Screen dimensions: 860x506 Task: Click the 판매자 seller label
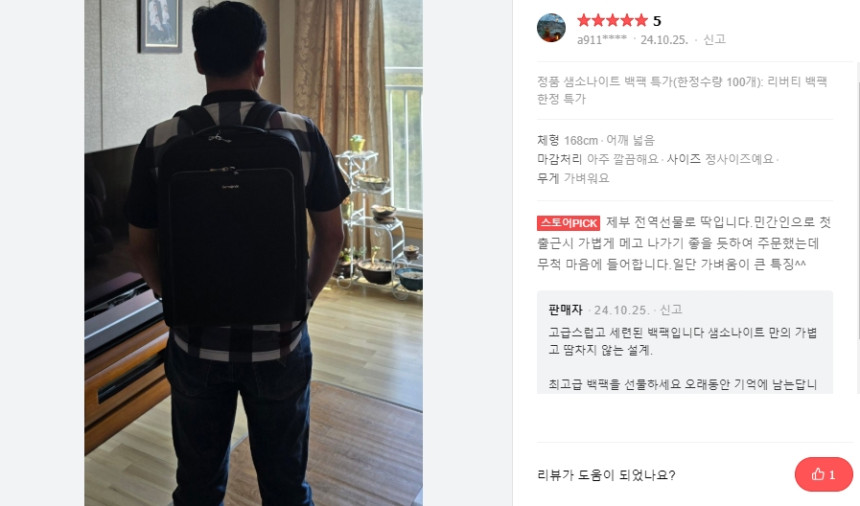(565, 310)
